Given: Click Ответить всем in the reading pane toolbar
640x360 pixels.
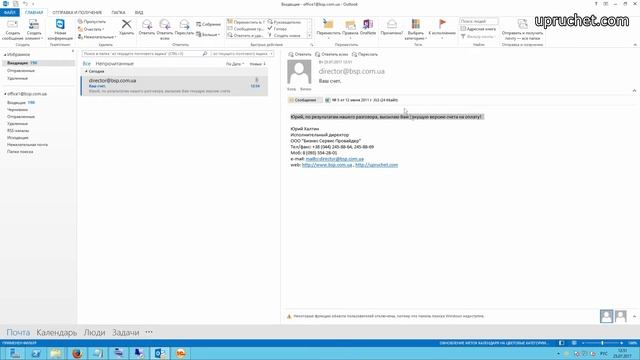Looking at the screenshot, I should click(x=331, y=54).
